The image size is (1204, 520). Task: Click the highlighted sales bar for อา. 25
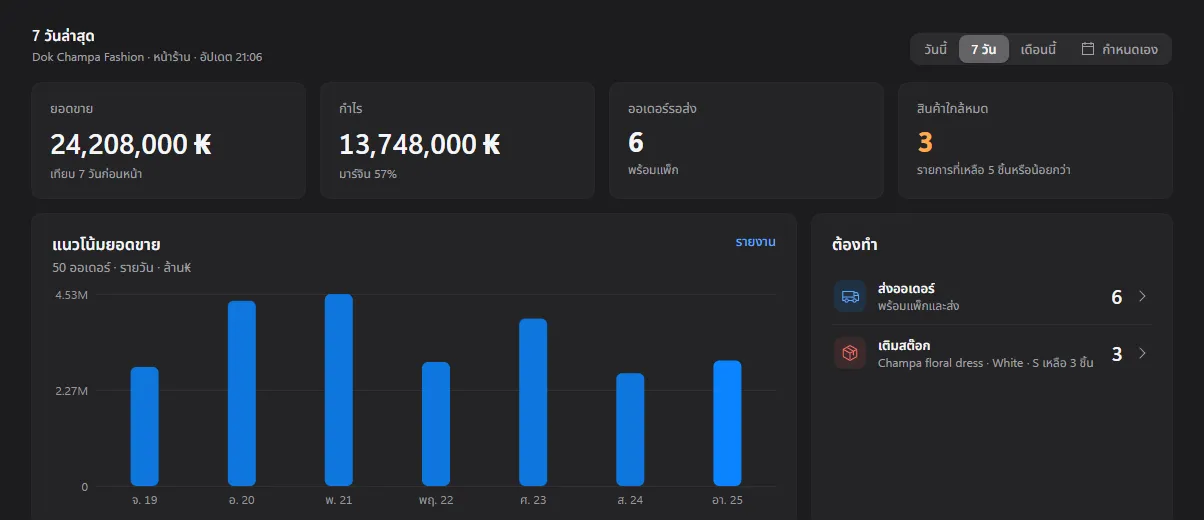(x=727, y=424)
